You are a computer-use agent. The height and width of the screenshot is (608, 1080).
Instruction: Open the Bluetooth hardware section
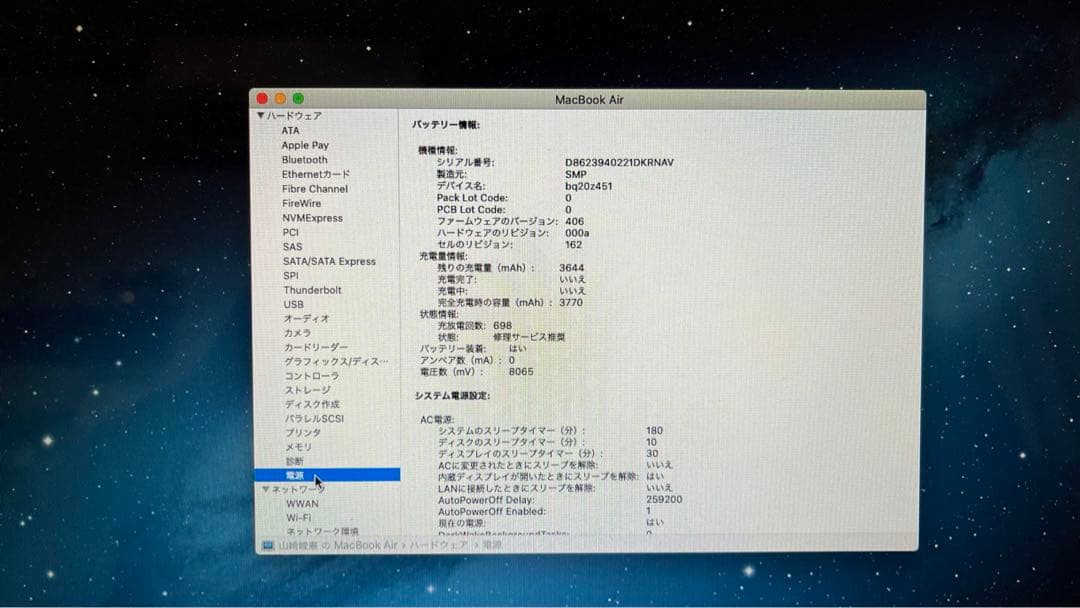point(303,159)
